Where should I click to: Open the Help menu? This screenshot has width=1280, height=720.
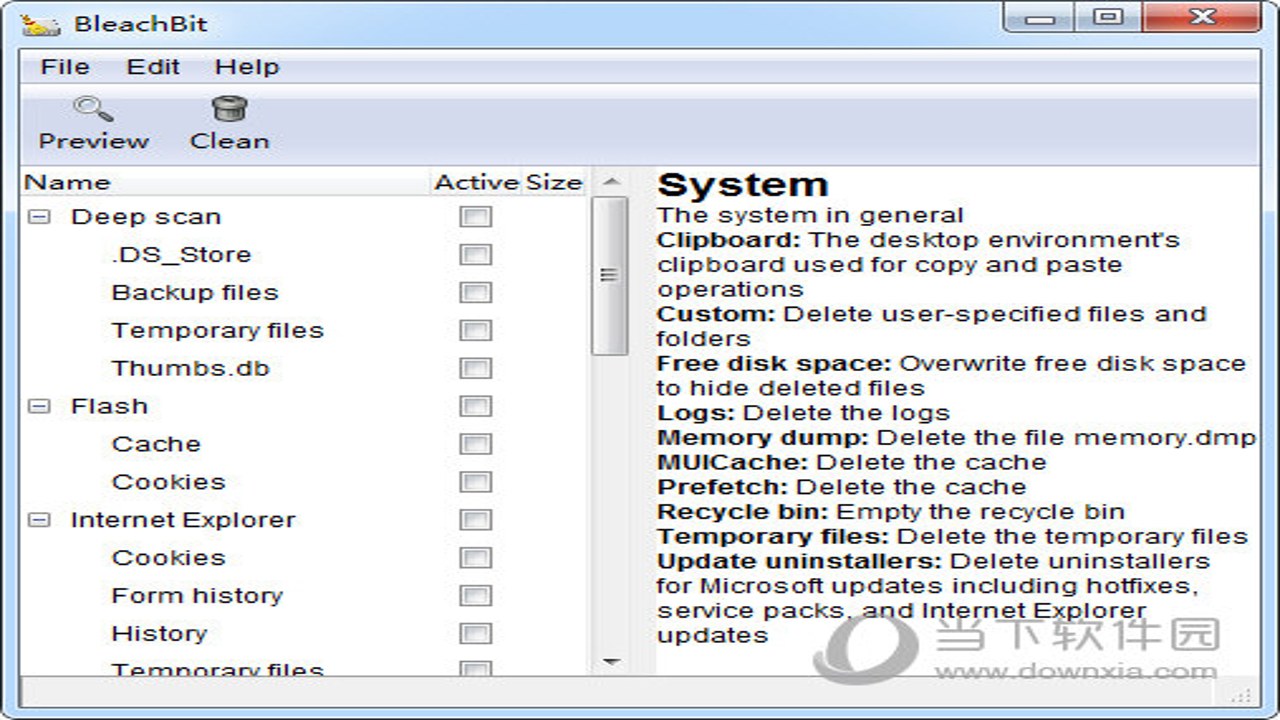247,67
